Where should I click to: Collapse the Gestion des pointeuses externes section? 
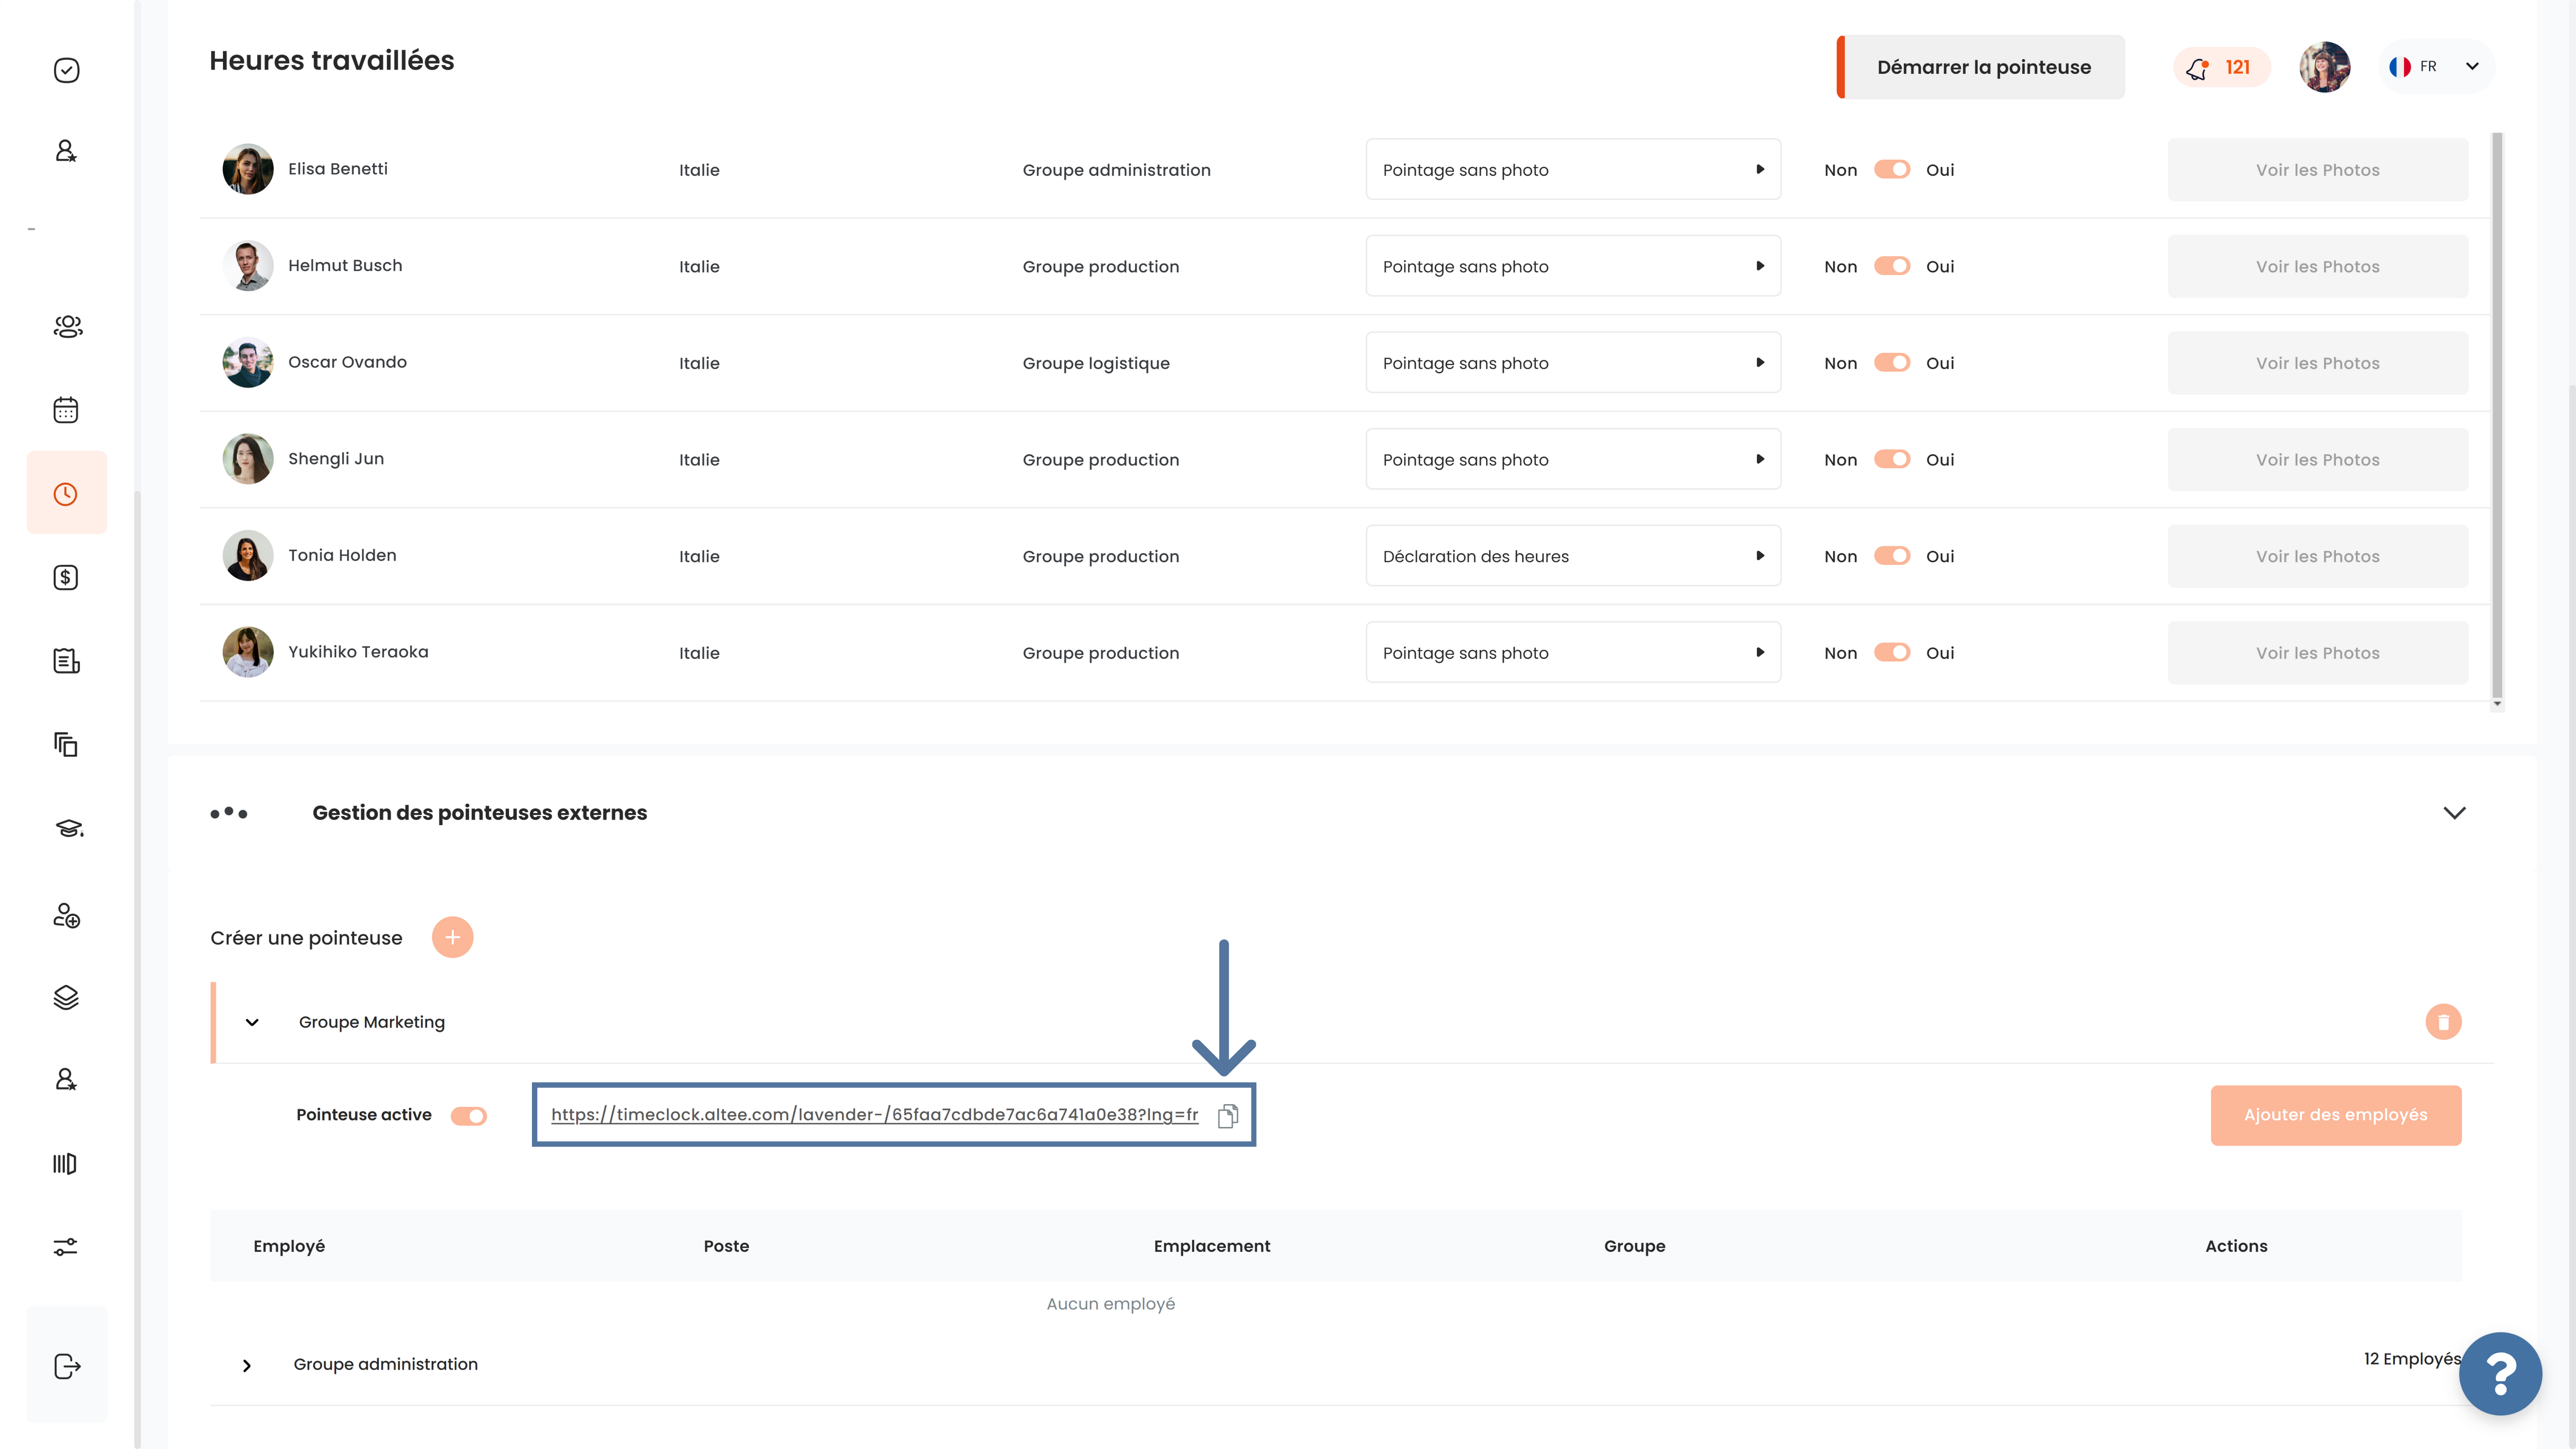(2454, 813)
